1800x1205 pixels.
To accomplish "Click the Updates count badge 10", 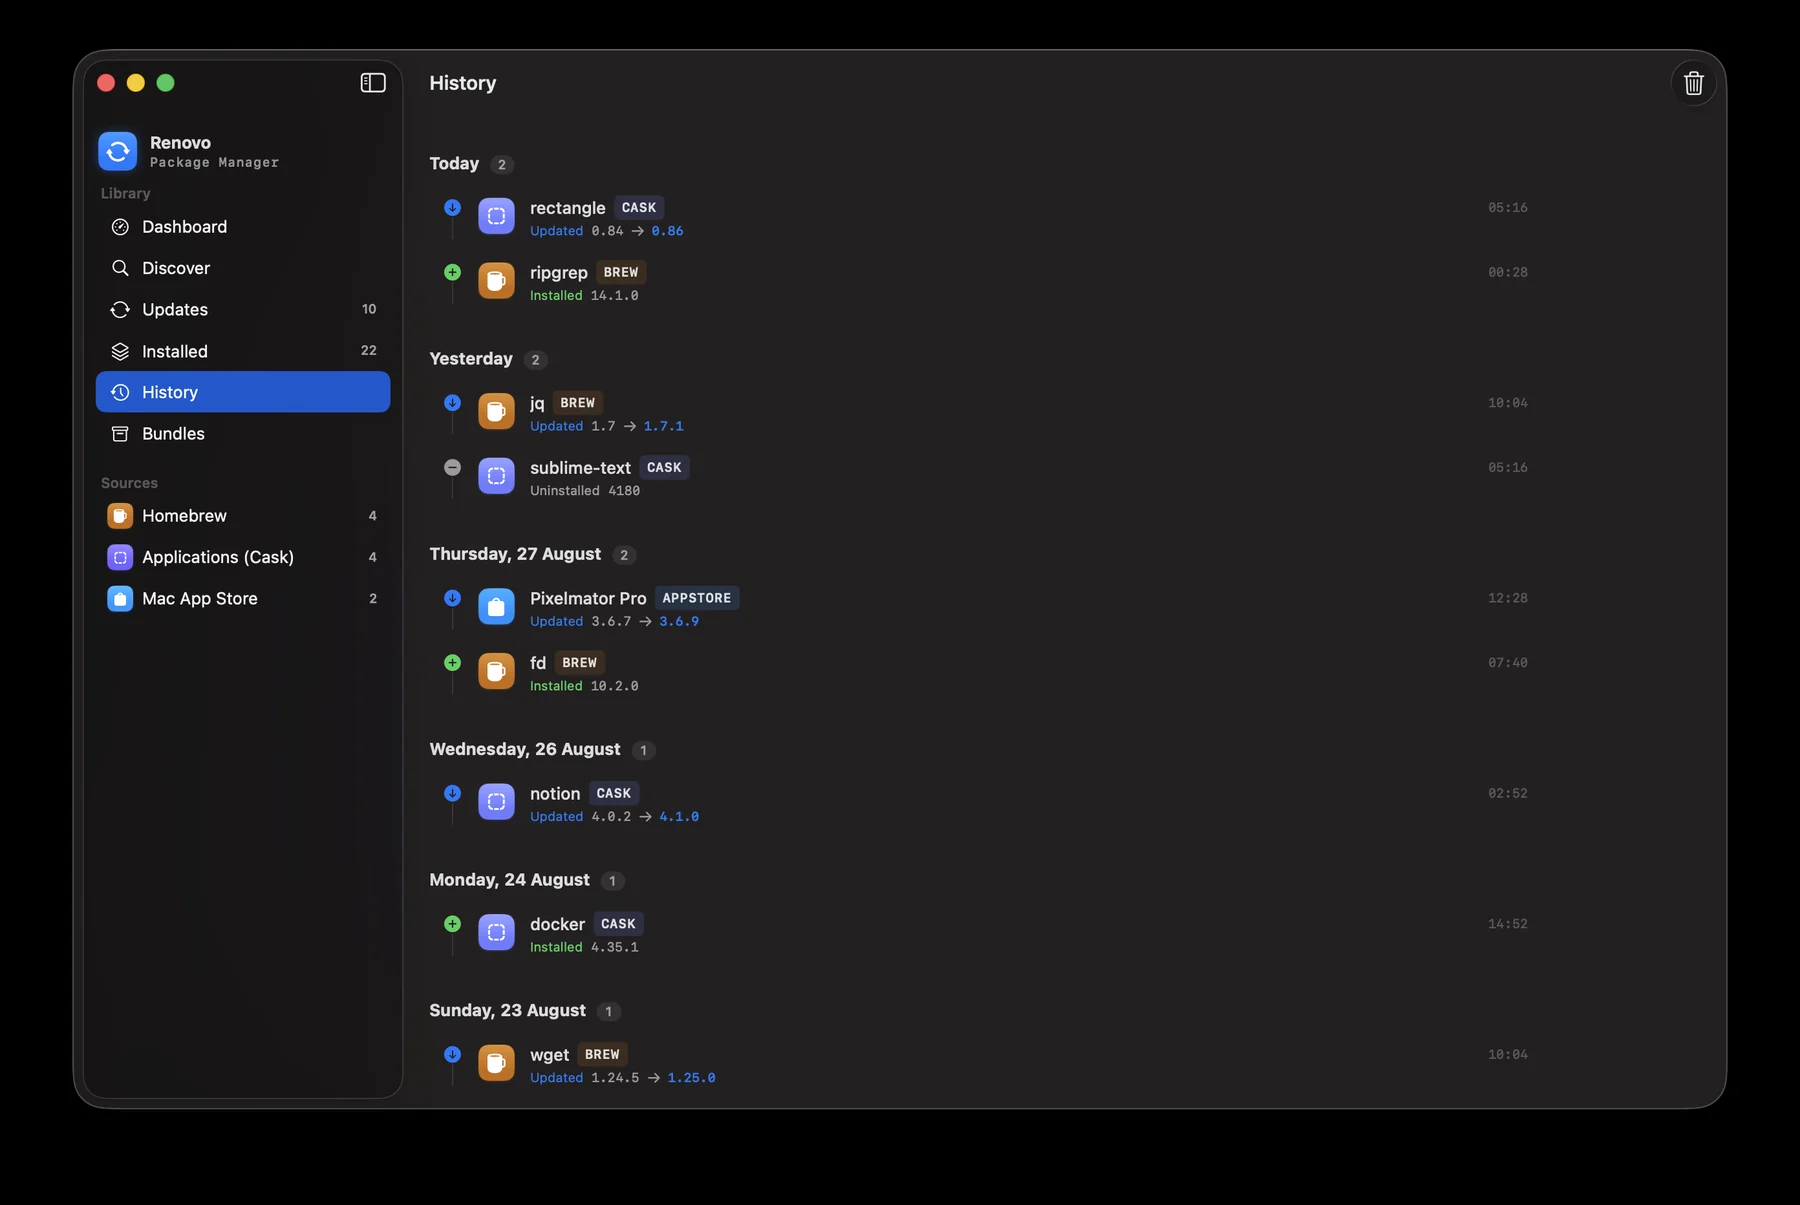I will 369,309.
